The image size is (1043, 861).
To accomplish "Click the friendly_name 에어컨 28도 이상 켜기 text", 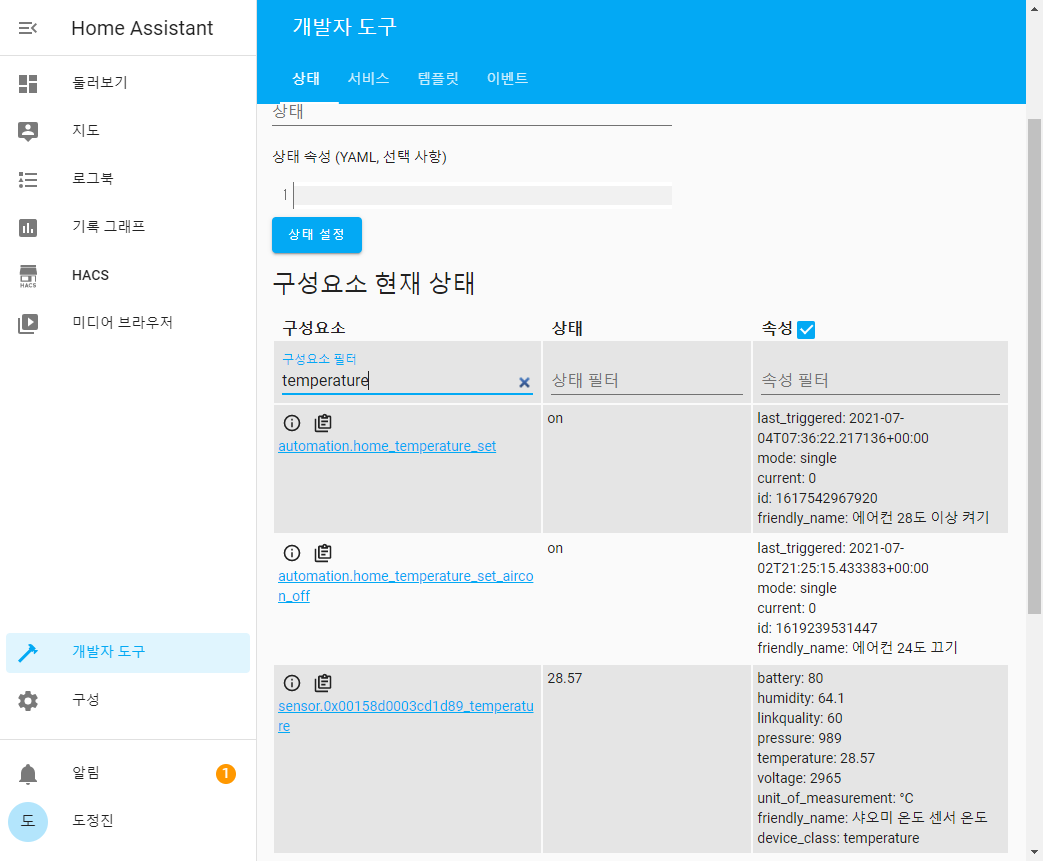I will (x=873, y=518).
